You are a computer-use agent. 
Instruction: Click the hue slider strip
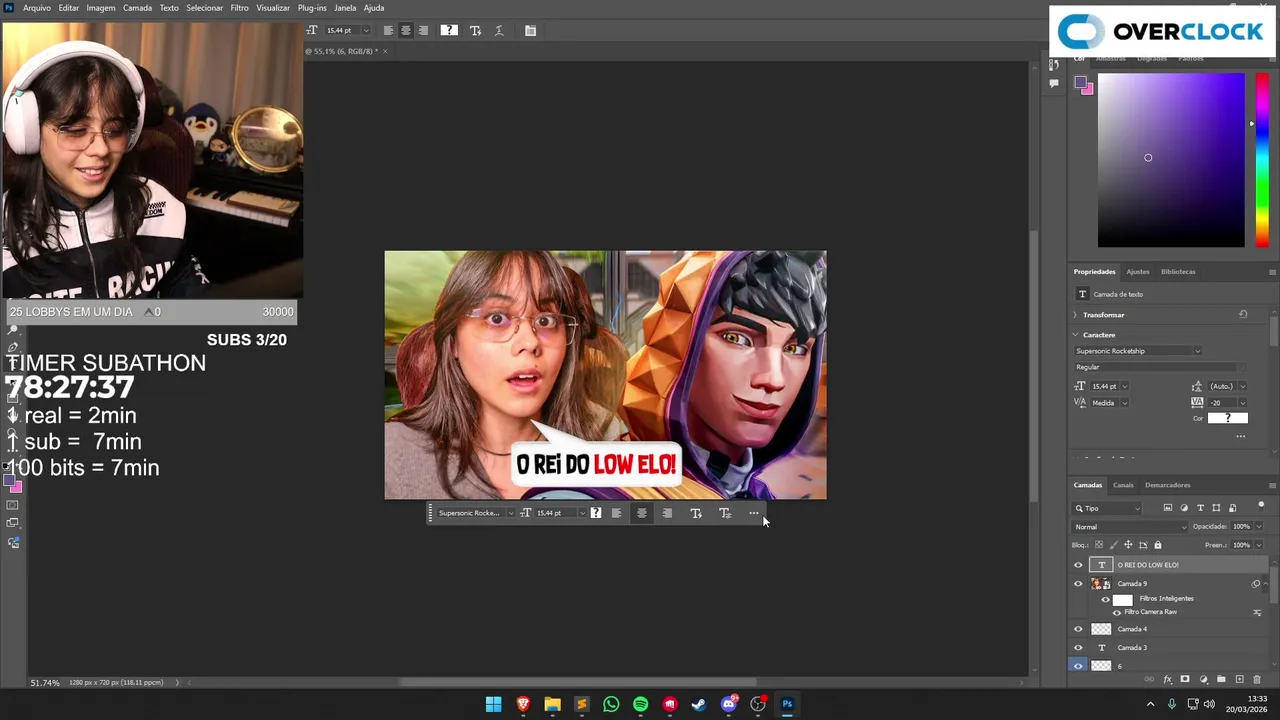coord(1262,160)
